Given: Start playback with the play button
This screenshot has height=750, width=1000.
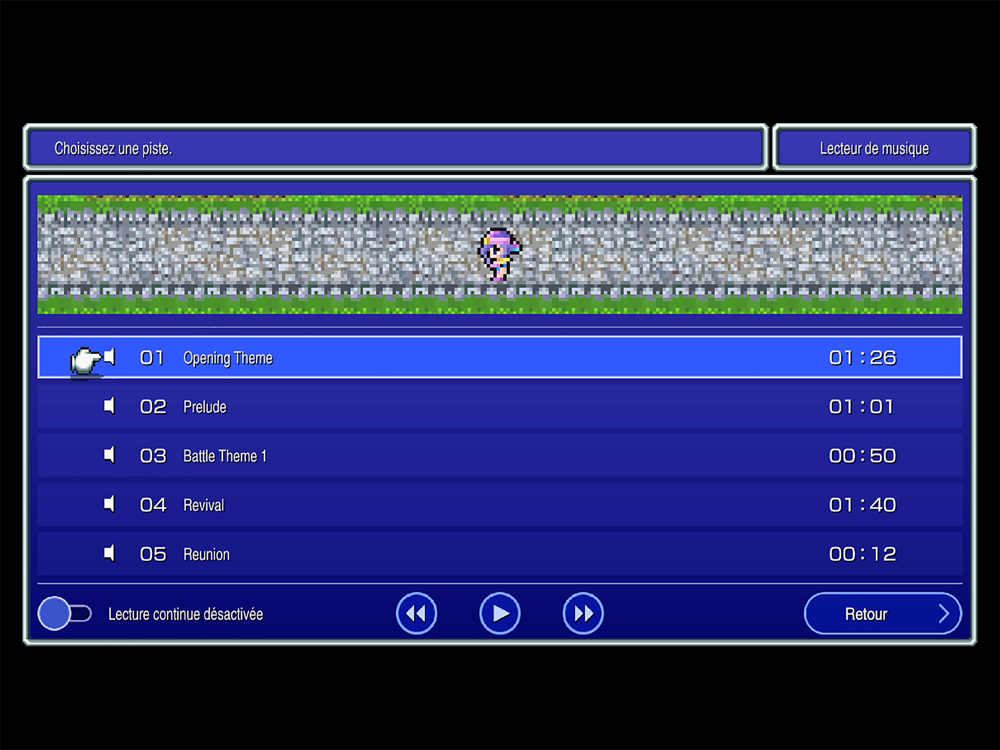Looking at the screenshot, I should [x=500, y=614].
